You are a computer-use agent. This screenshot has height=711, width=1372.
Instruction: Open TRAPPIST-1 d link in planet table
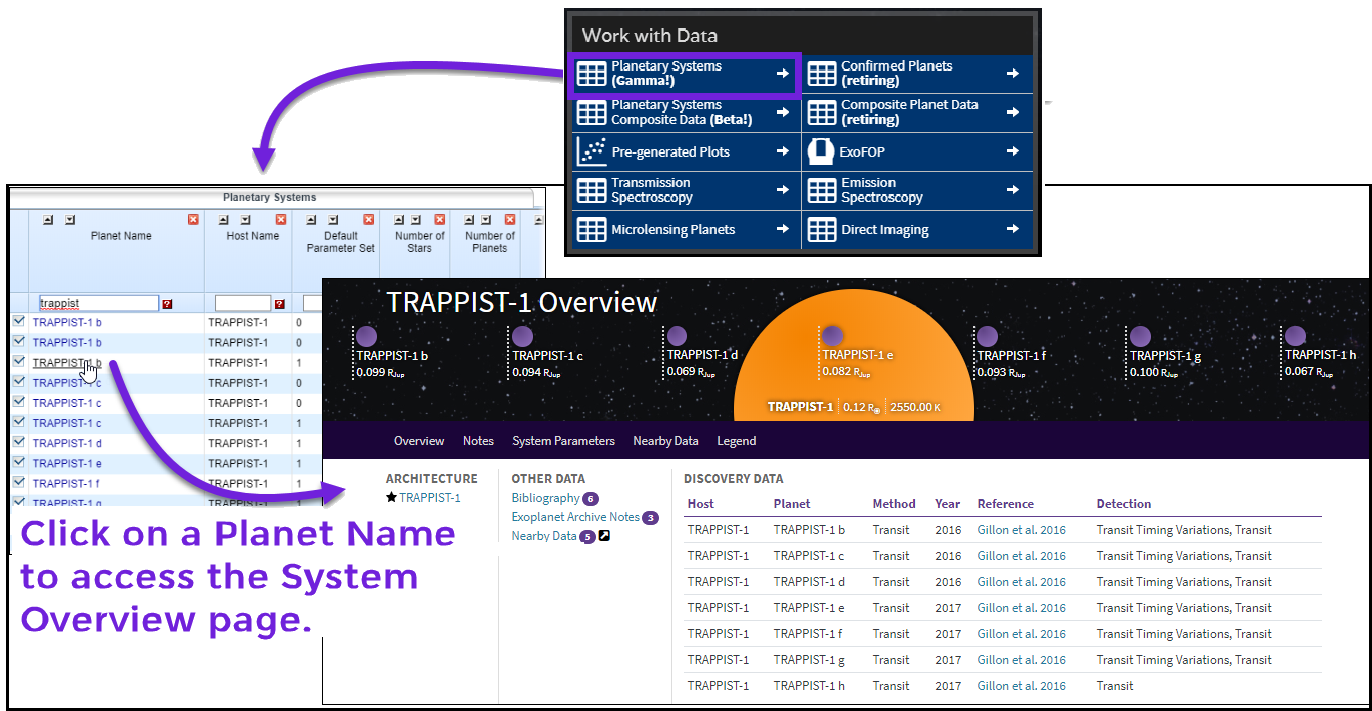point(67,443)
